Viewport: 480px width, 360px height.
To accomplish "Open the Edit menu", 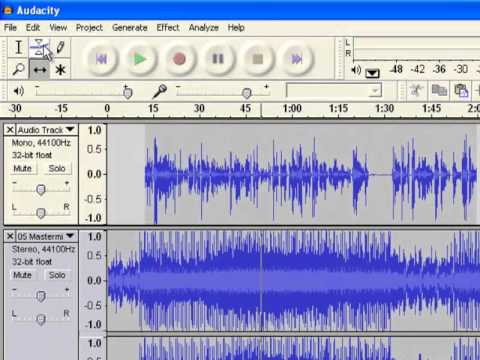I will click(x=33, y=28).
